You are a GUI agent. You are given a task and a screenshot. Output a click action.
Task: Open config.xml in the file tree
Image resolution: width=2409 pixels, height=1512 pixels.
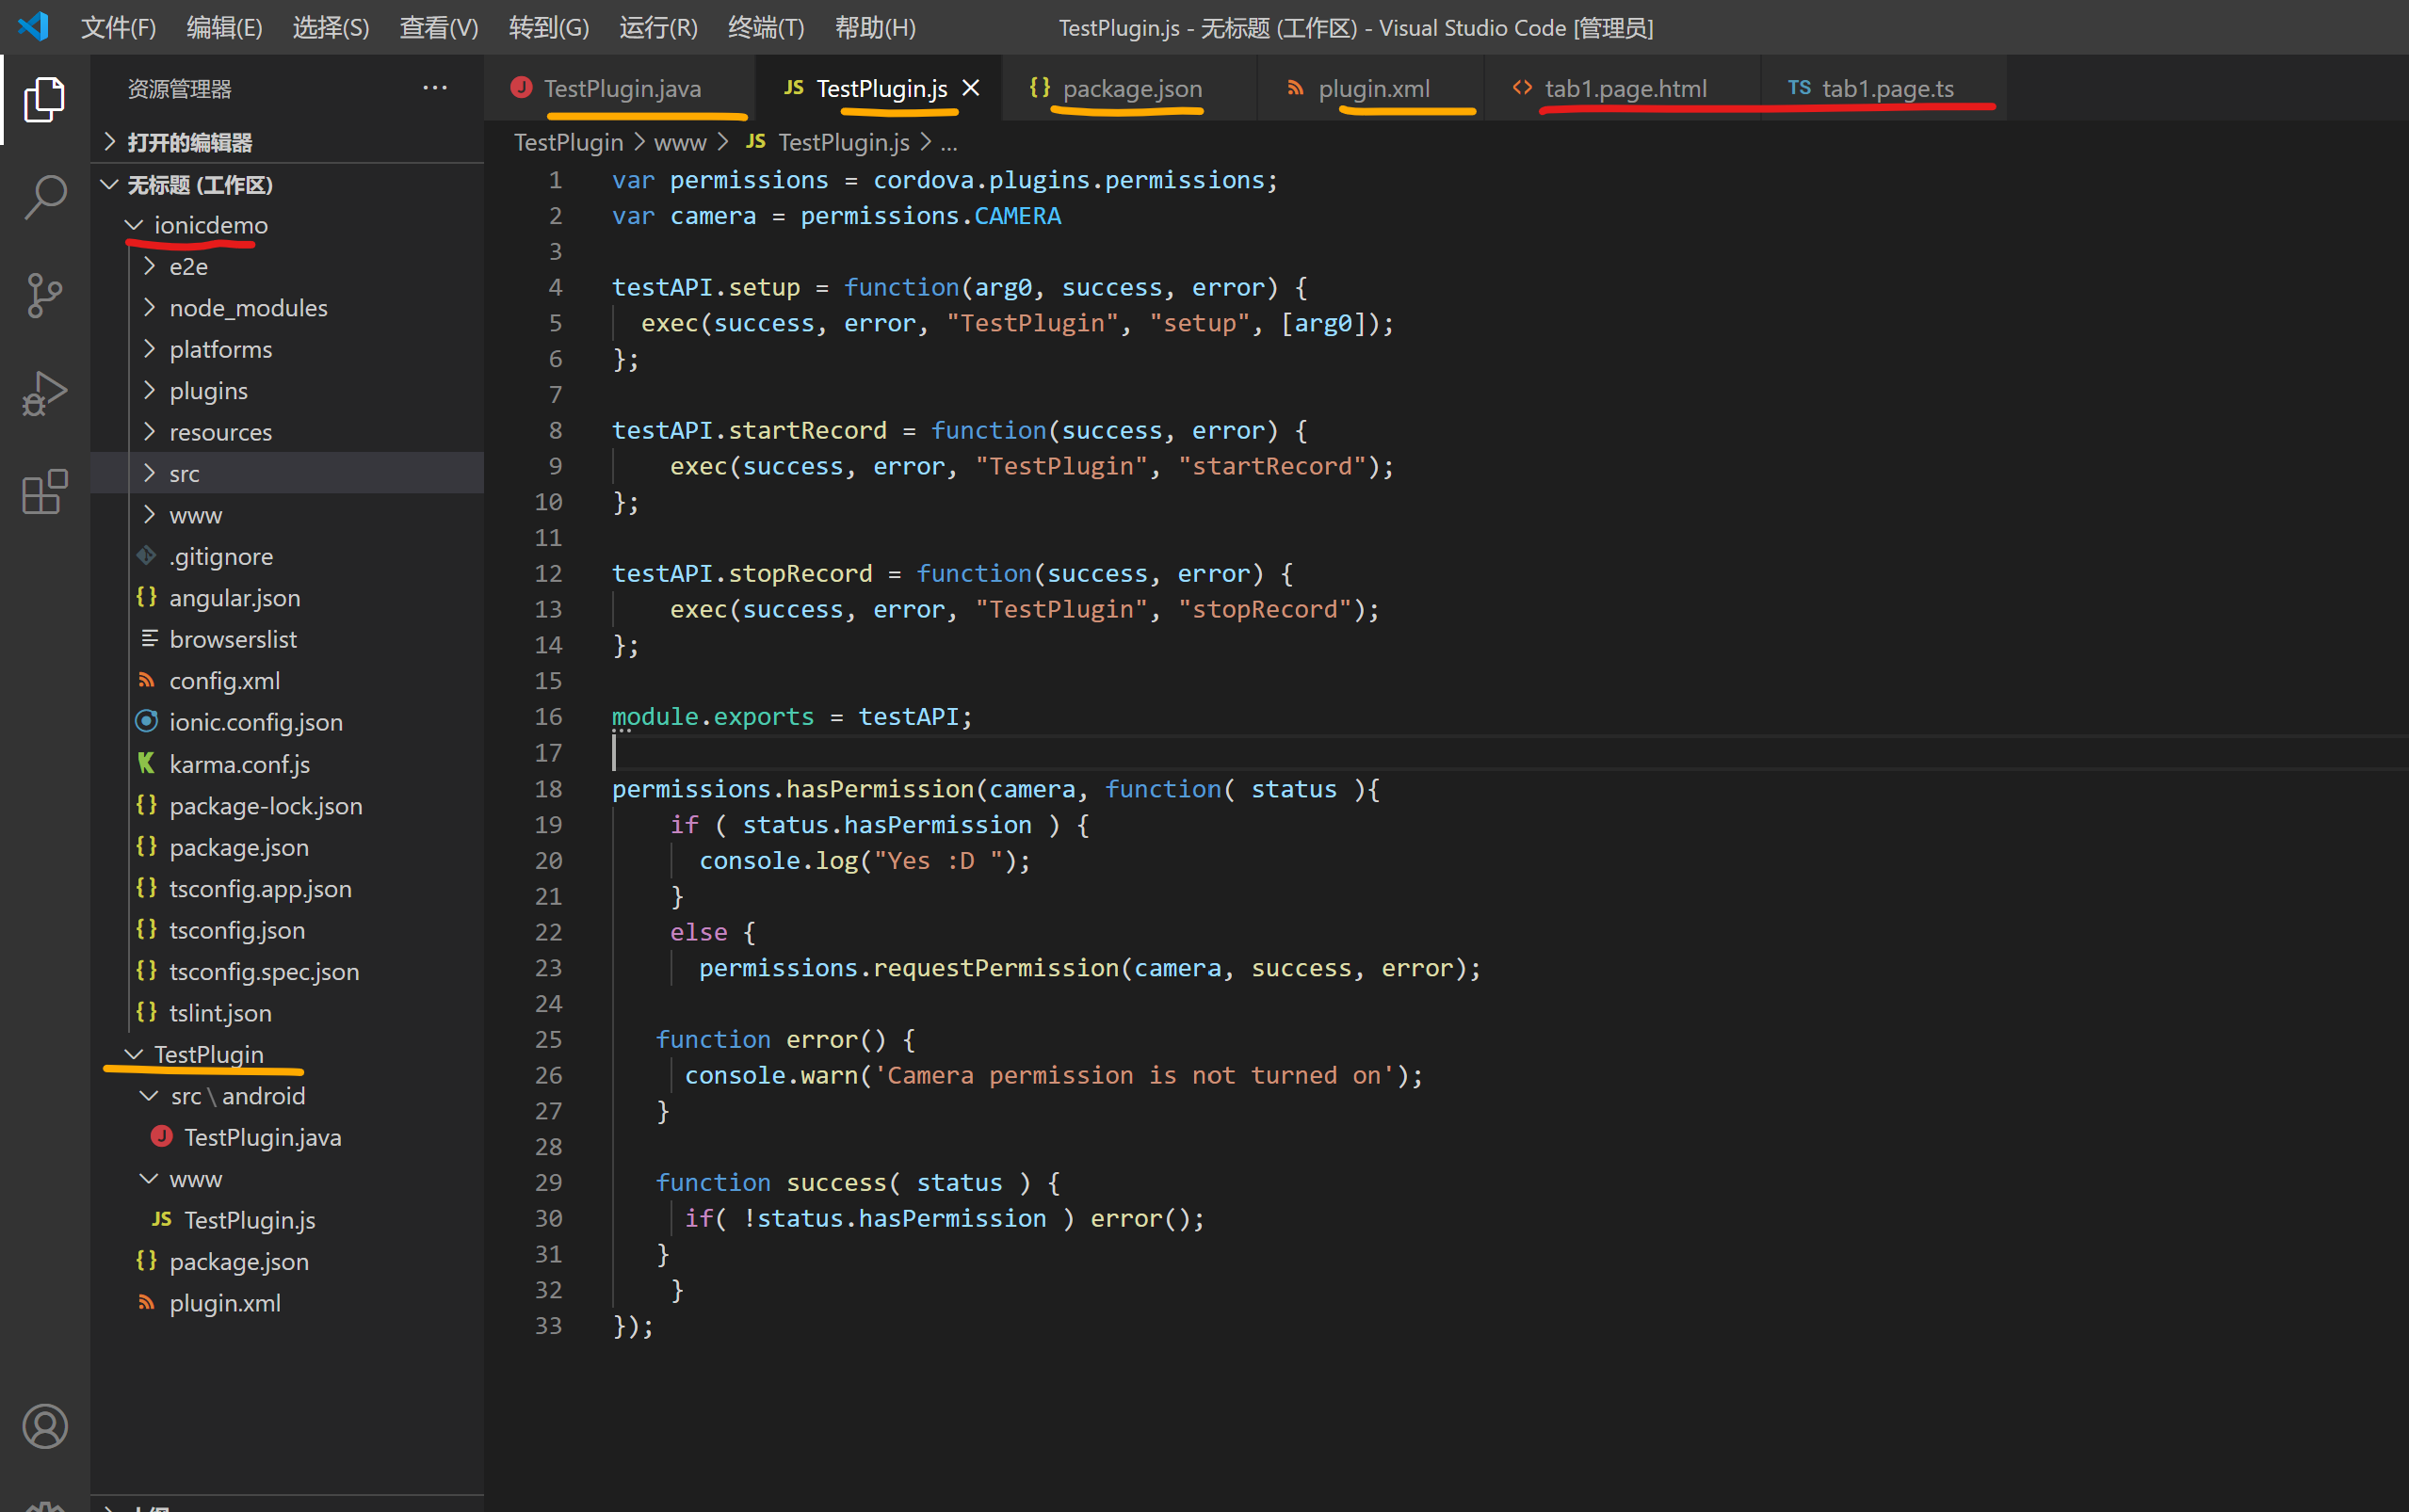pos(224,680)
